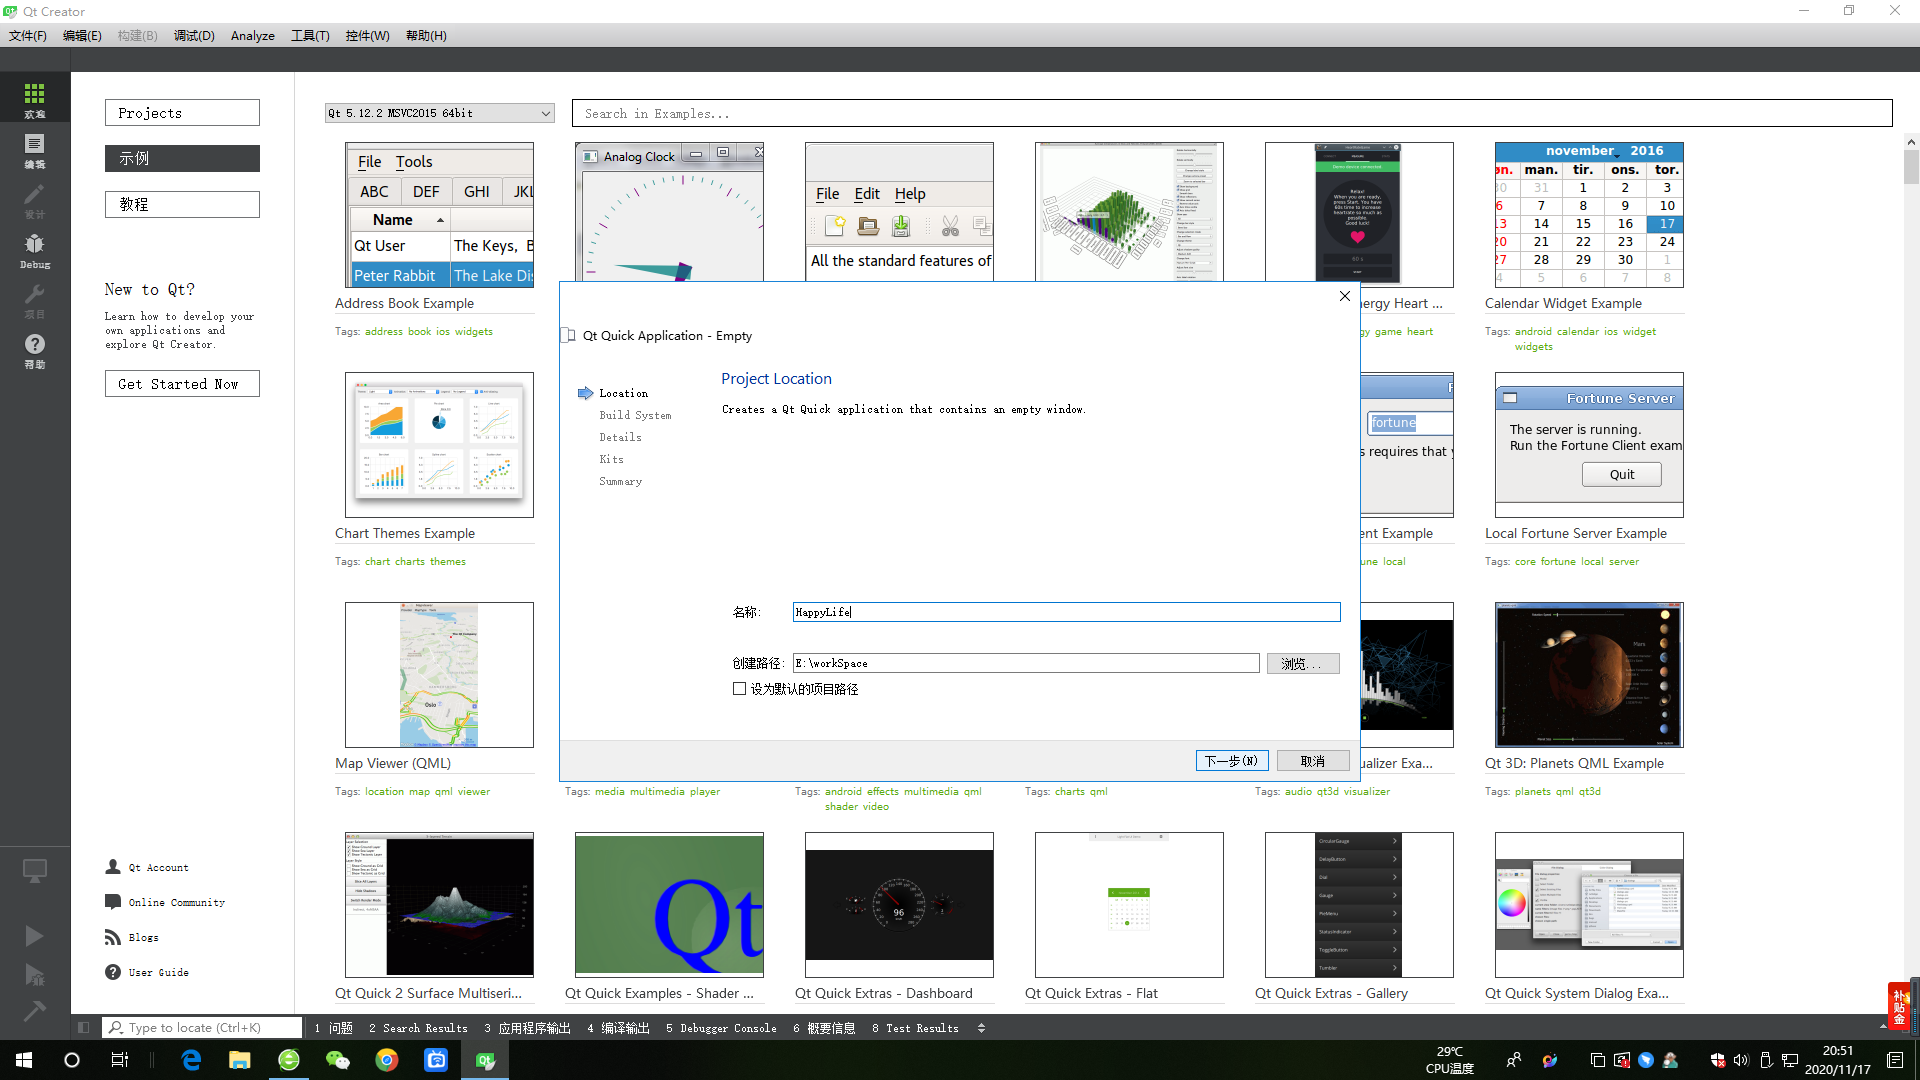Open the Calendar Widget Example thumbnail
Screen dimensions: 1920x1080
click(x=1589, y=215)
